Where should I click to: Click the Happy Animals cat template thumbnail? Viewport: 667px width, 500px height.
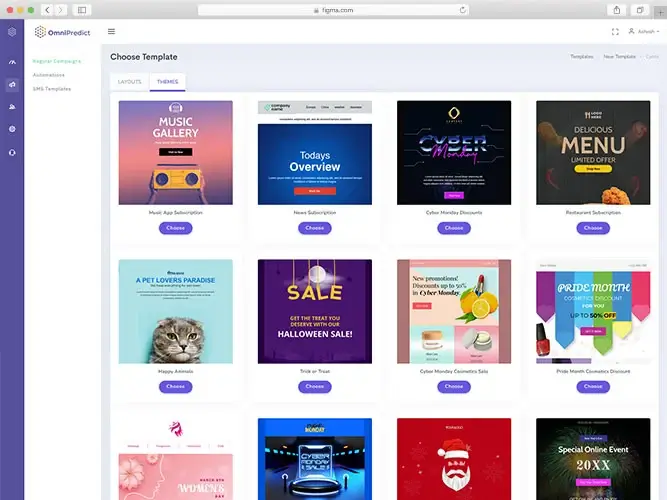[175, 311]
